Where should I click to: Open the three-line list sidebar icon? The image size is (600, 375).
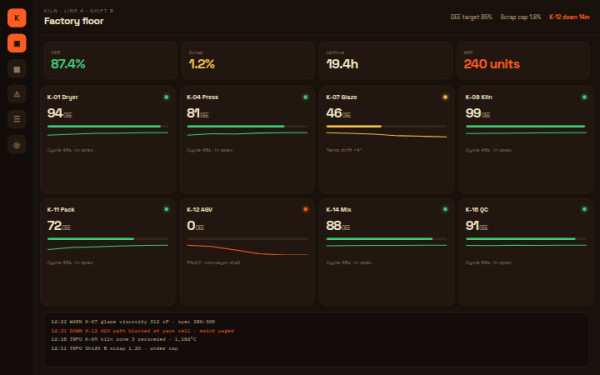tap(17, 119)
